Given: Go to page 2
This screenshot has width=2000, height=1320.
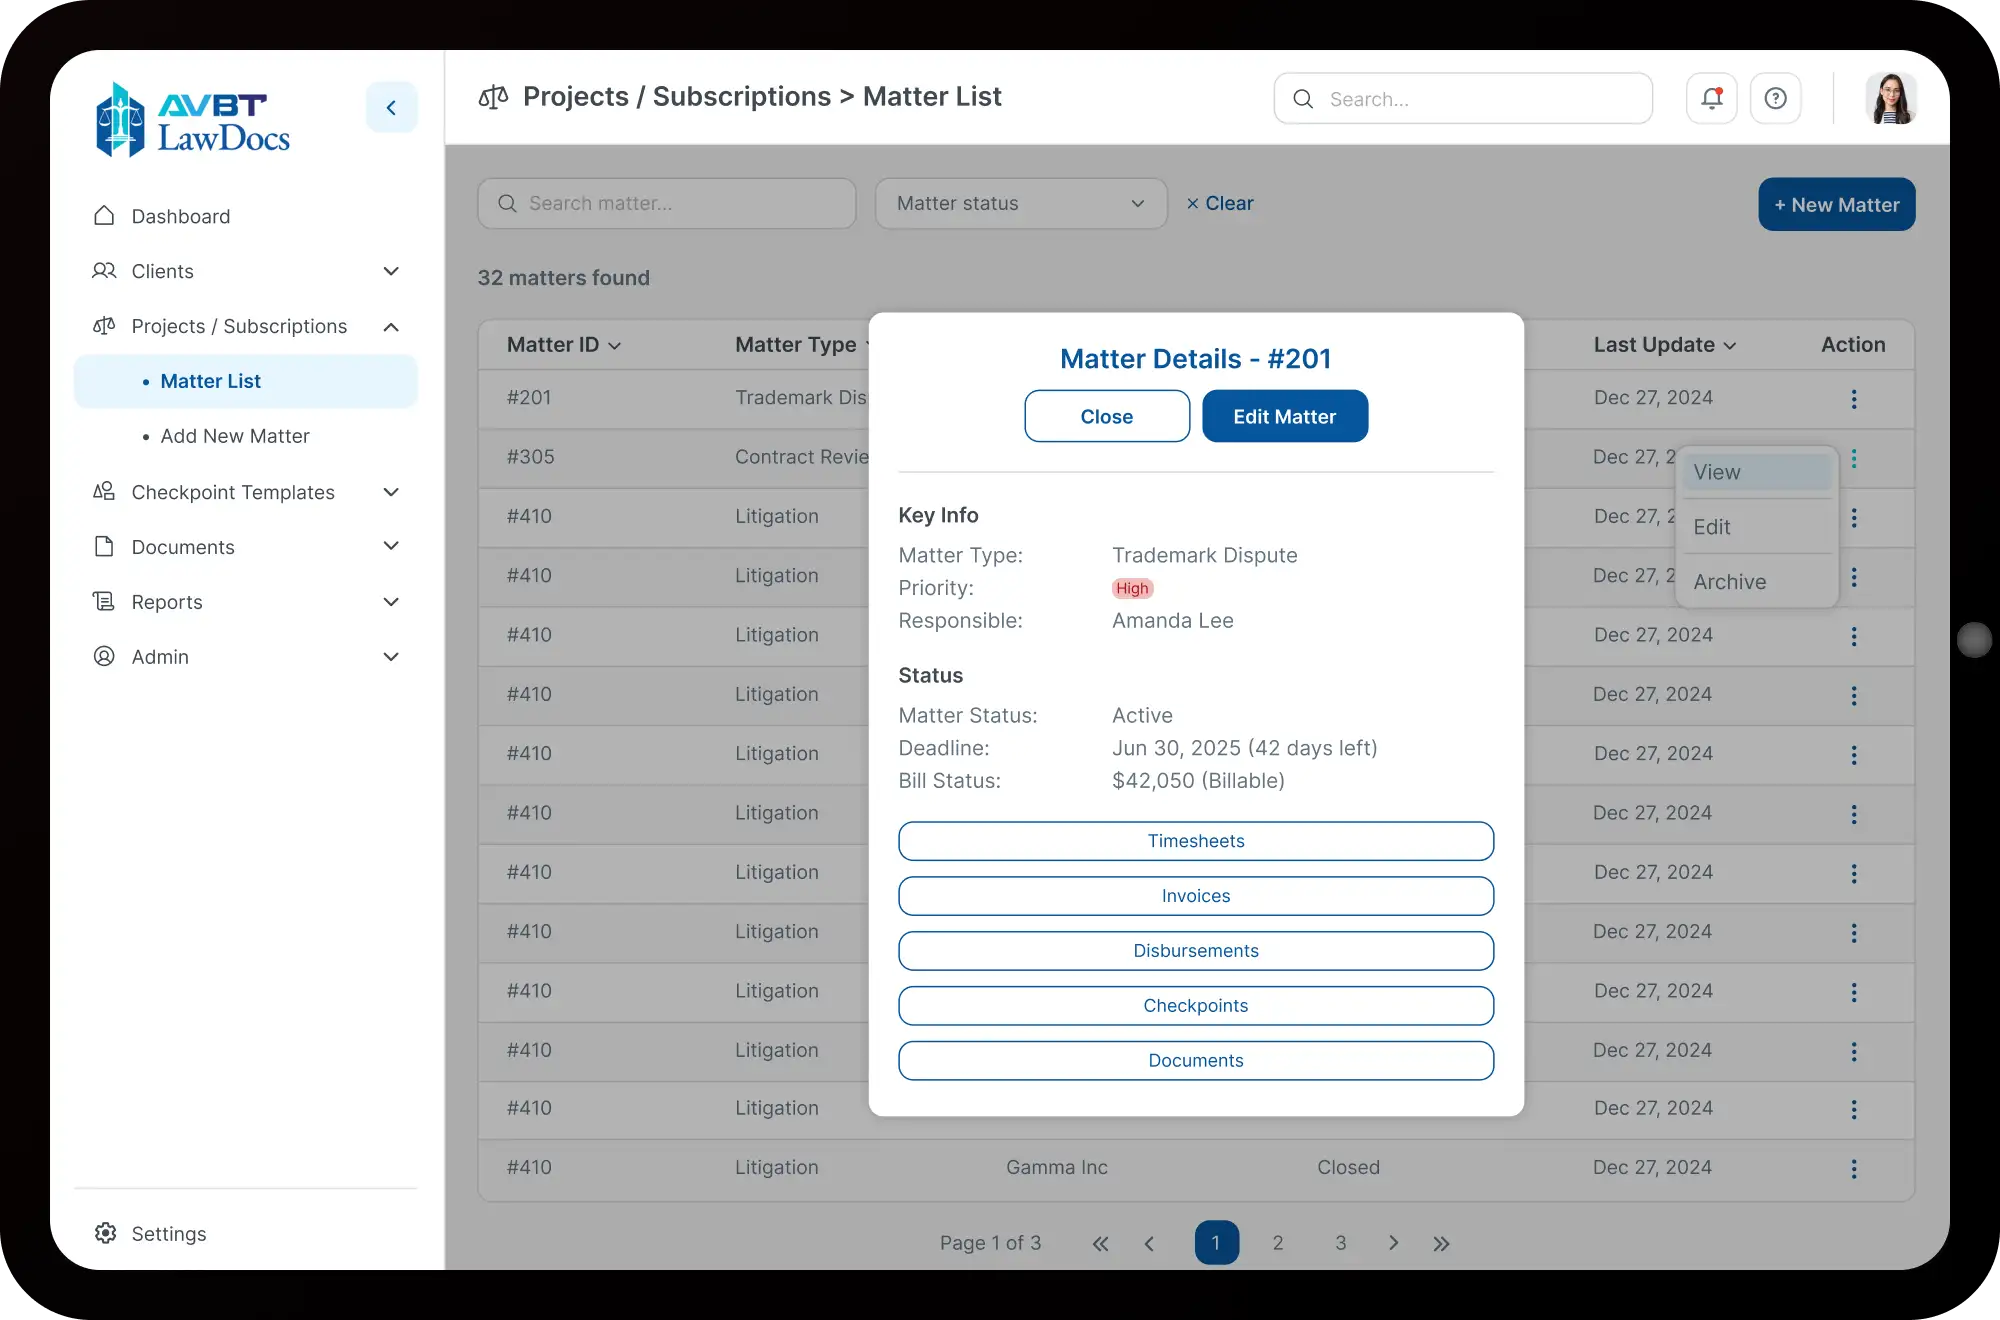Looking at the screenshot, I should (1278, 1243).
